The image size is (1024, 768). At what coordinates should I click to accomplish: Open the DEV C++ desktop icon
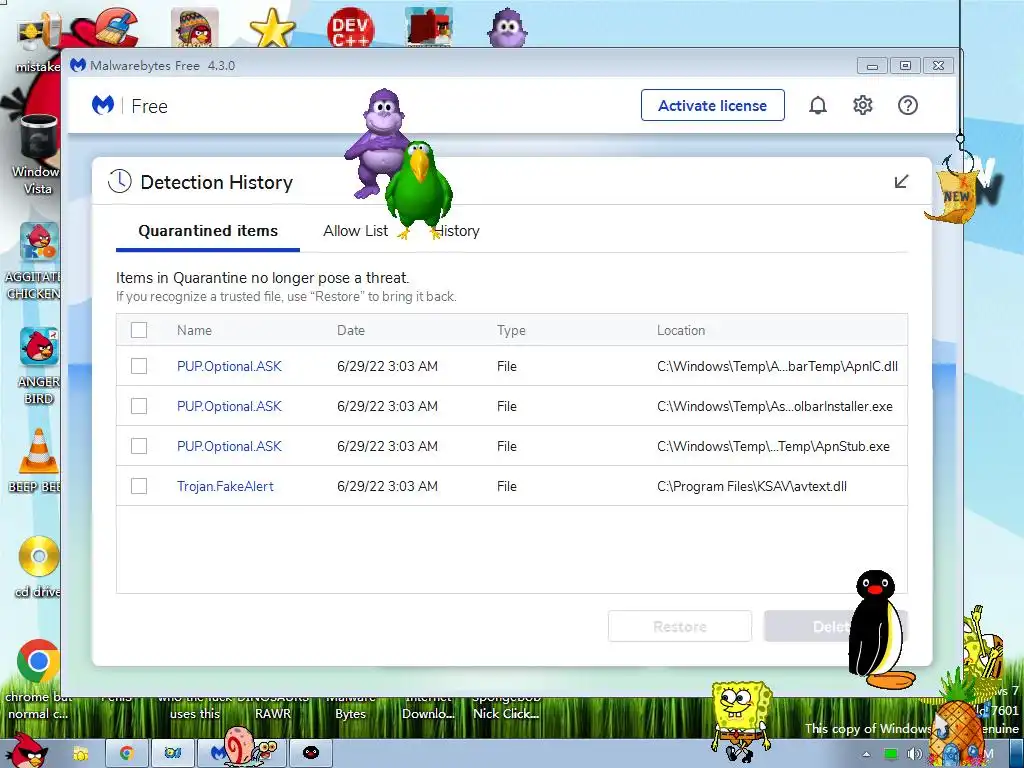[x=350, y=27]
